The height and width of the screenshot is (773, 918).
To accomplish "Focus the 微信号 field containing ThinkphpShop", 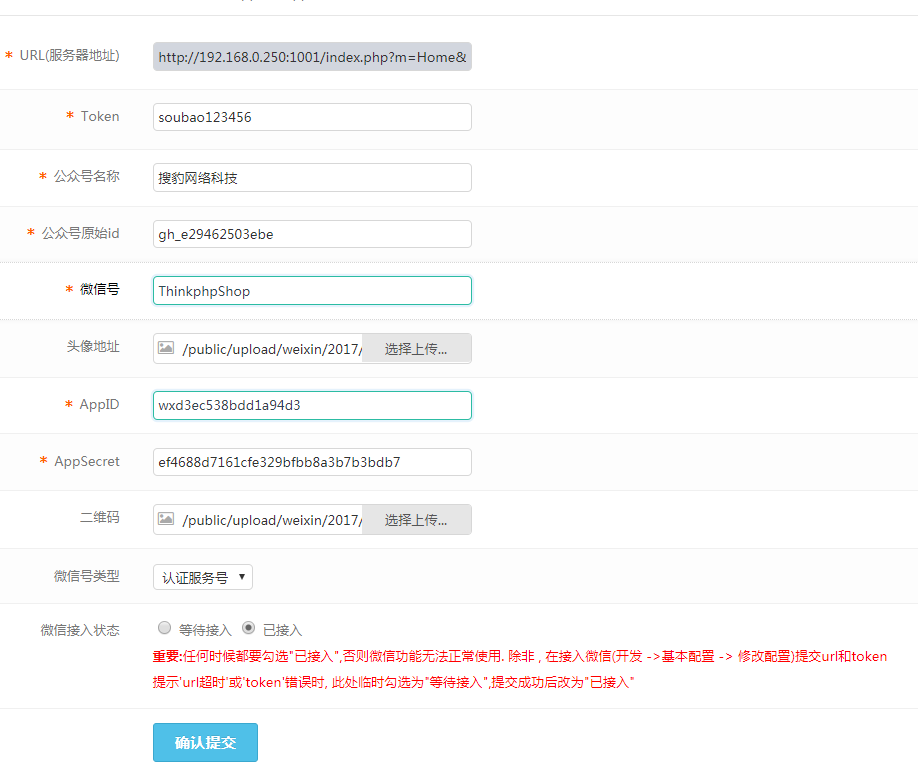I will (x=312, y=291).
